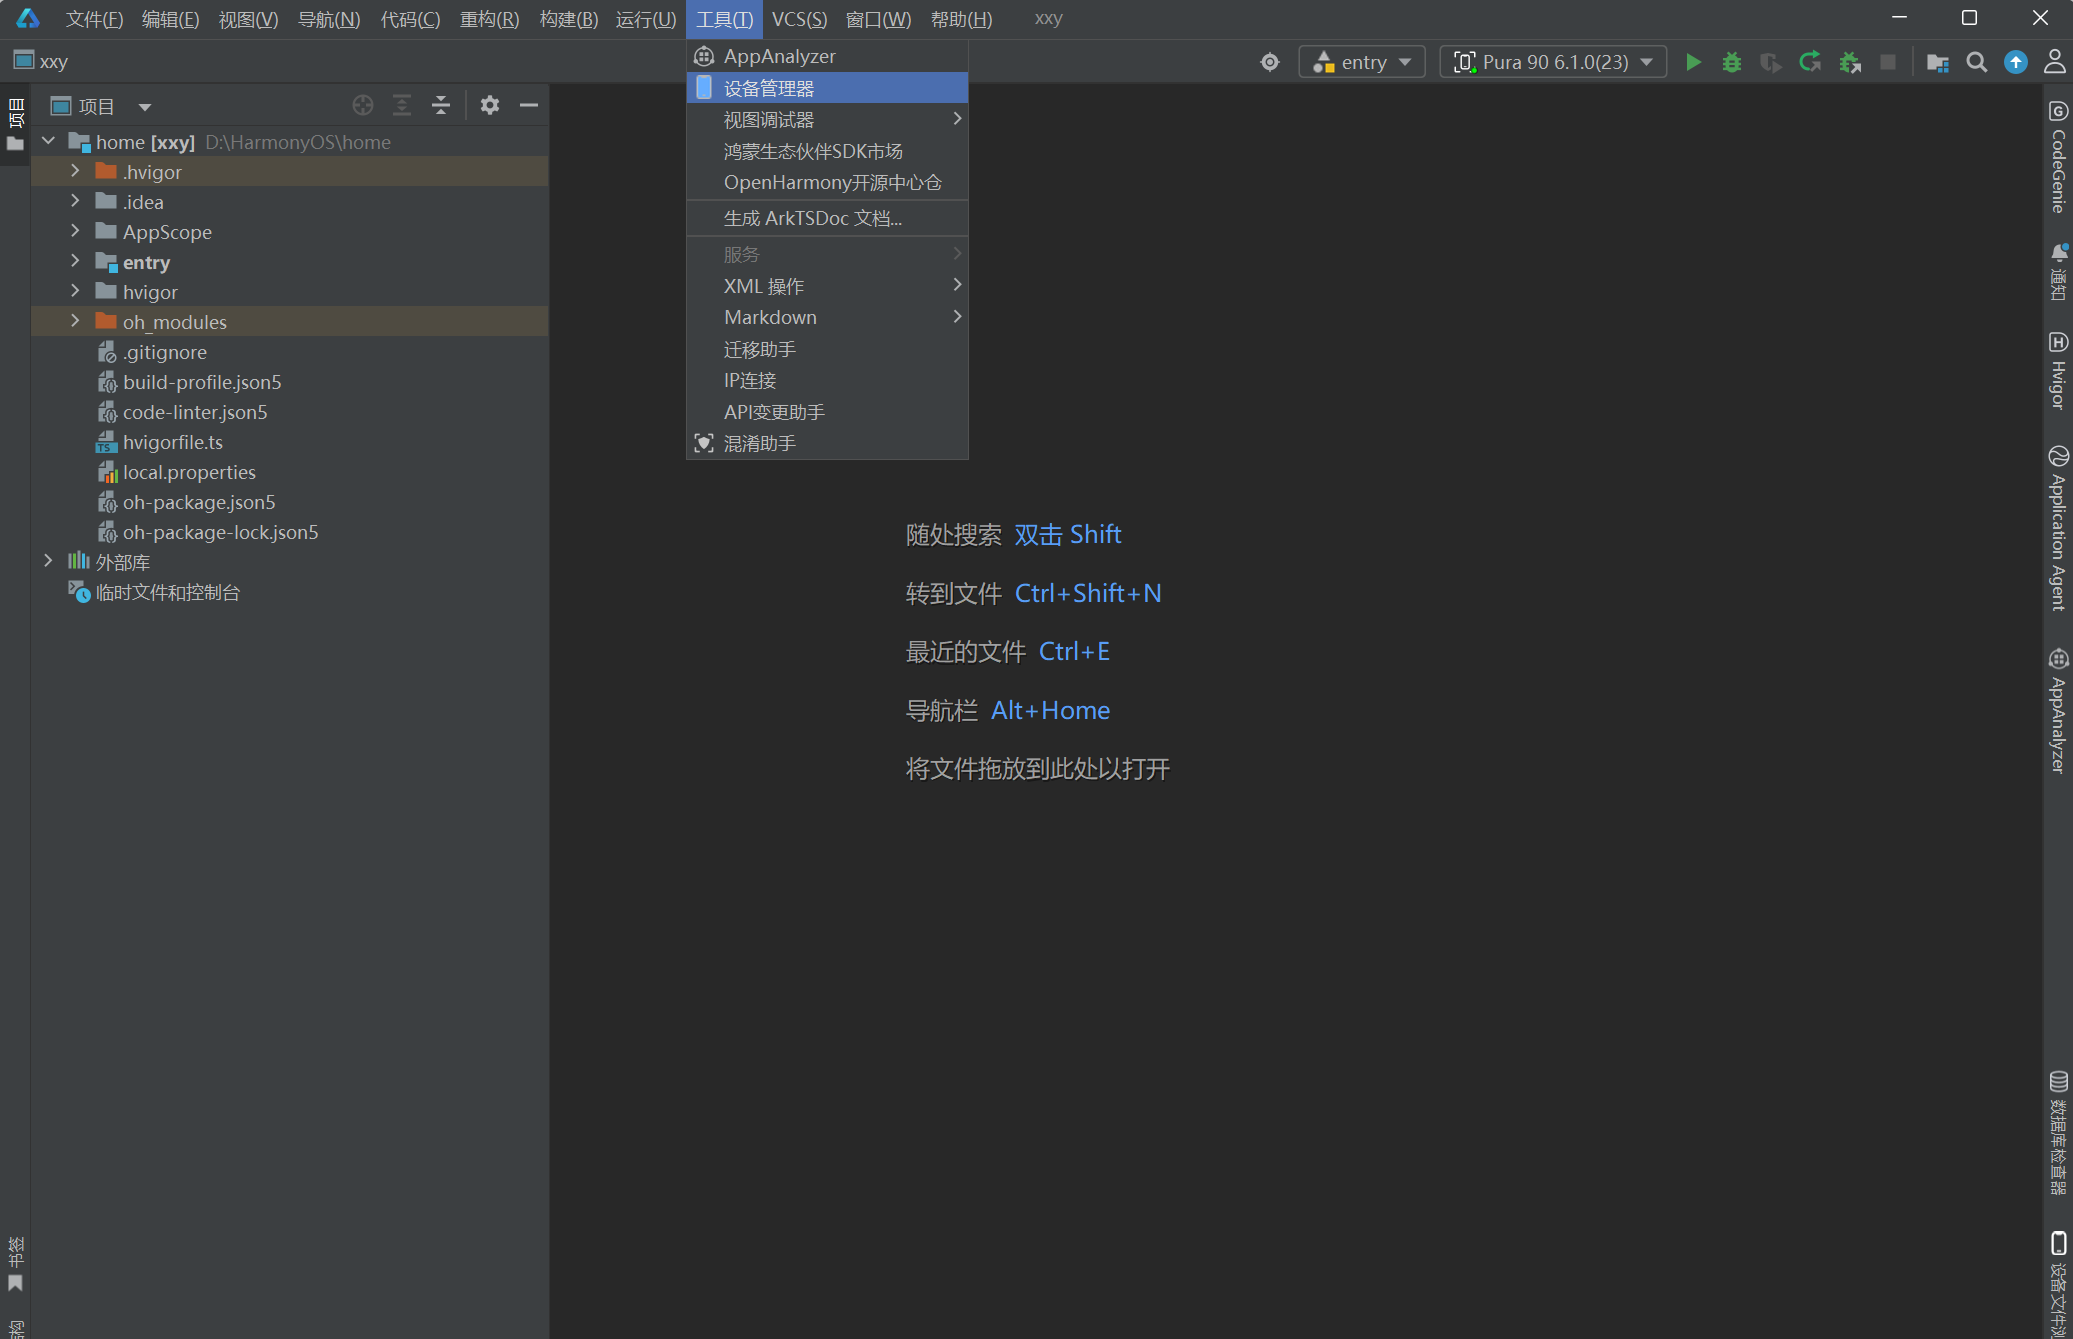
Task: Select 混淆助手 menu entry
Action: click(x=827, y=443)
